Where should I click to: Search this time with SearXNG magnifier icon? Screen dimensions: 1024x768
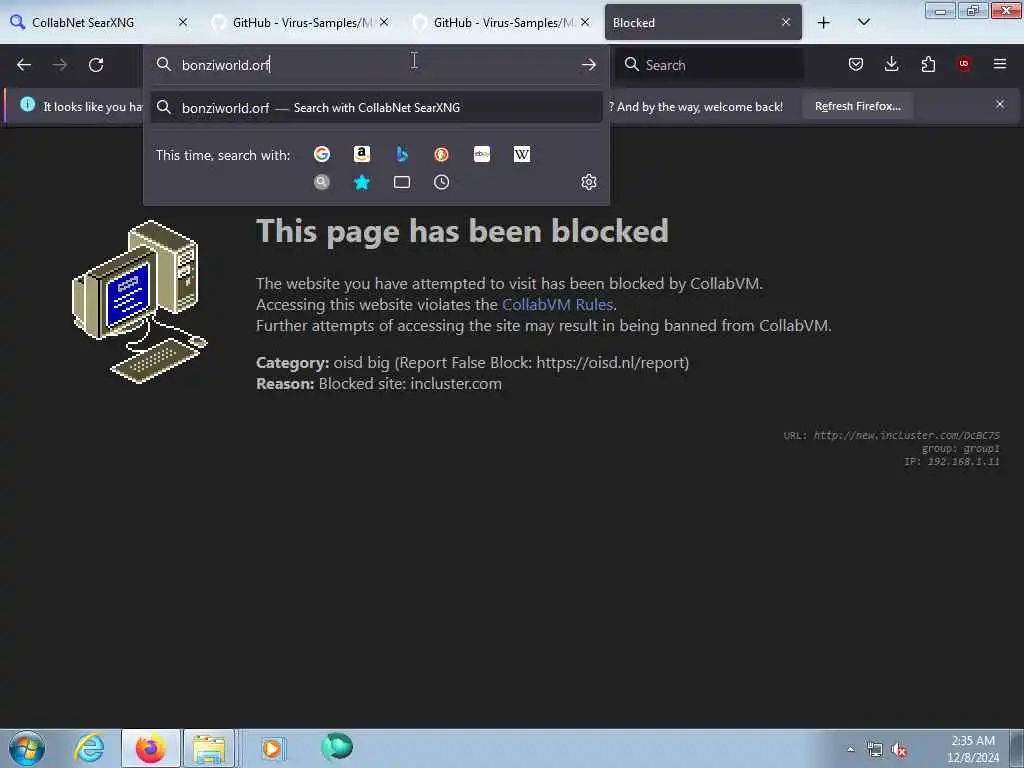coord(322,182)
